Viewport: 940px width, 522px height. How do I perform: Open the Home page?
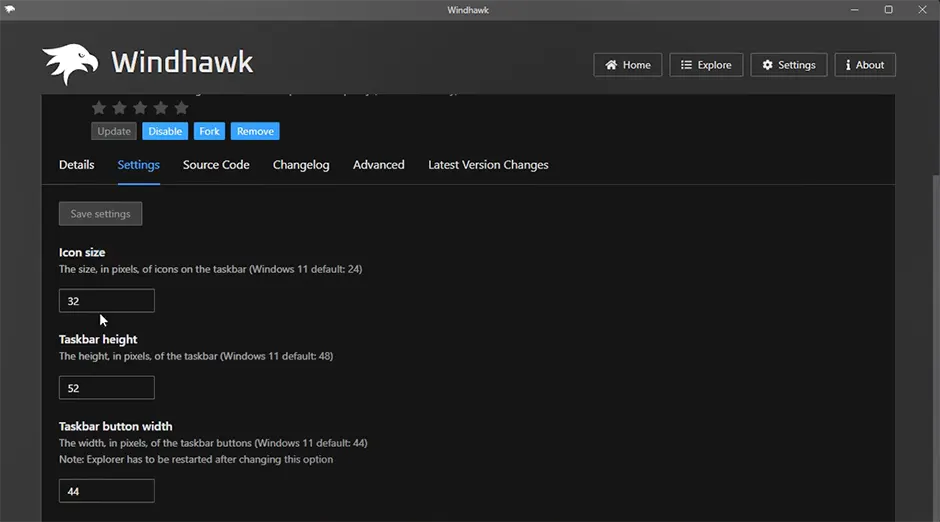pos(627,65)
